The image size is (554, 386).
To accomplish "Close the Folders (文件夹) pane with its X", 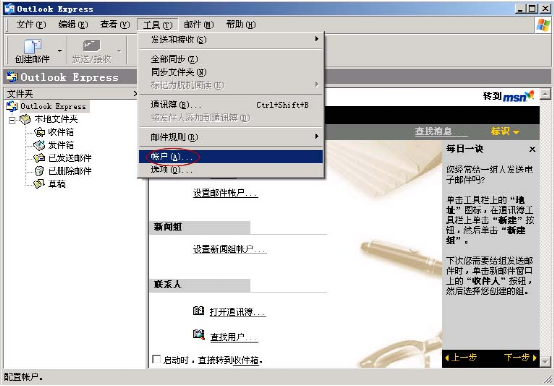I will click(x=135, y=94).
